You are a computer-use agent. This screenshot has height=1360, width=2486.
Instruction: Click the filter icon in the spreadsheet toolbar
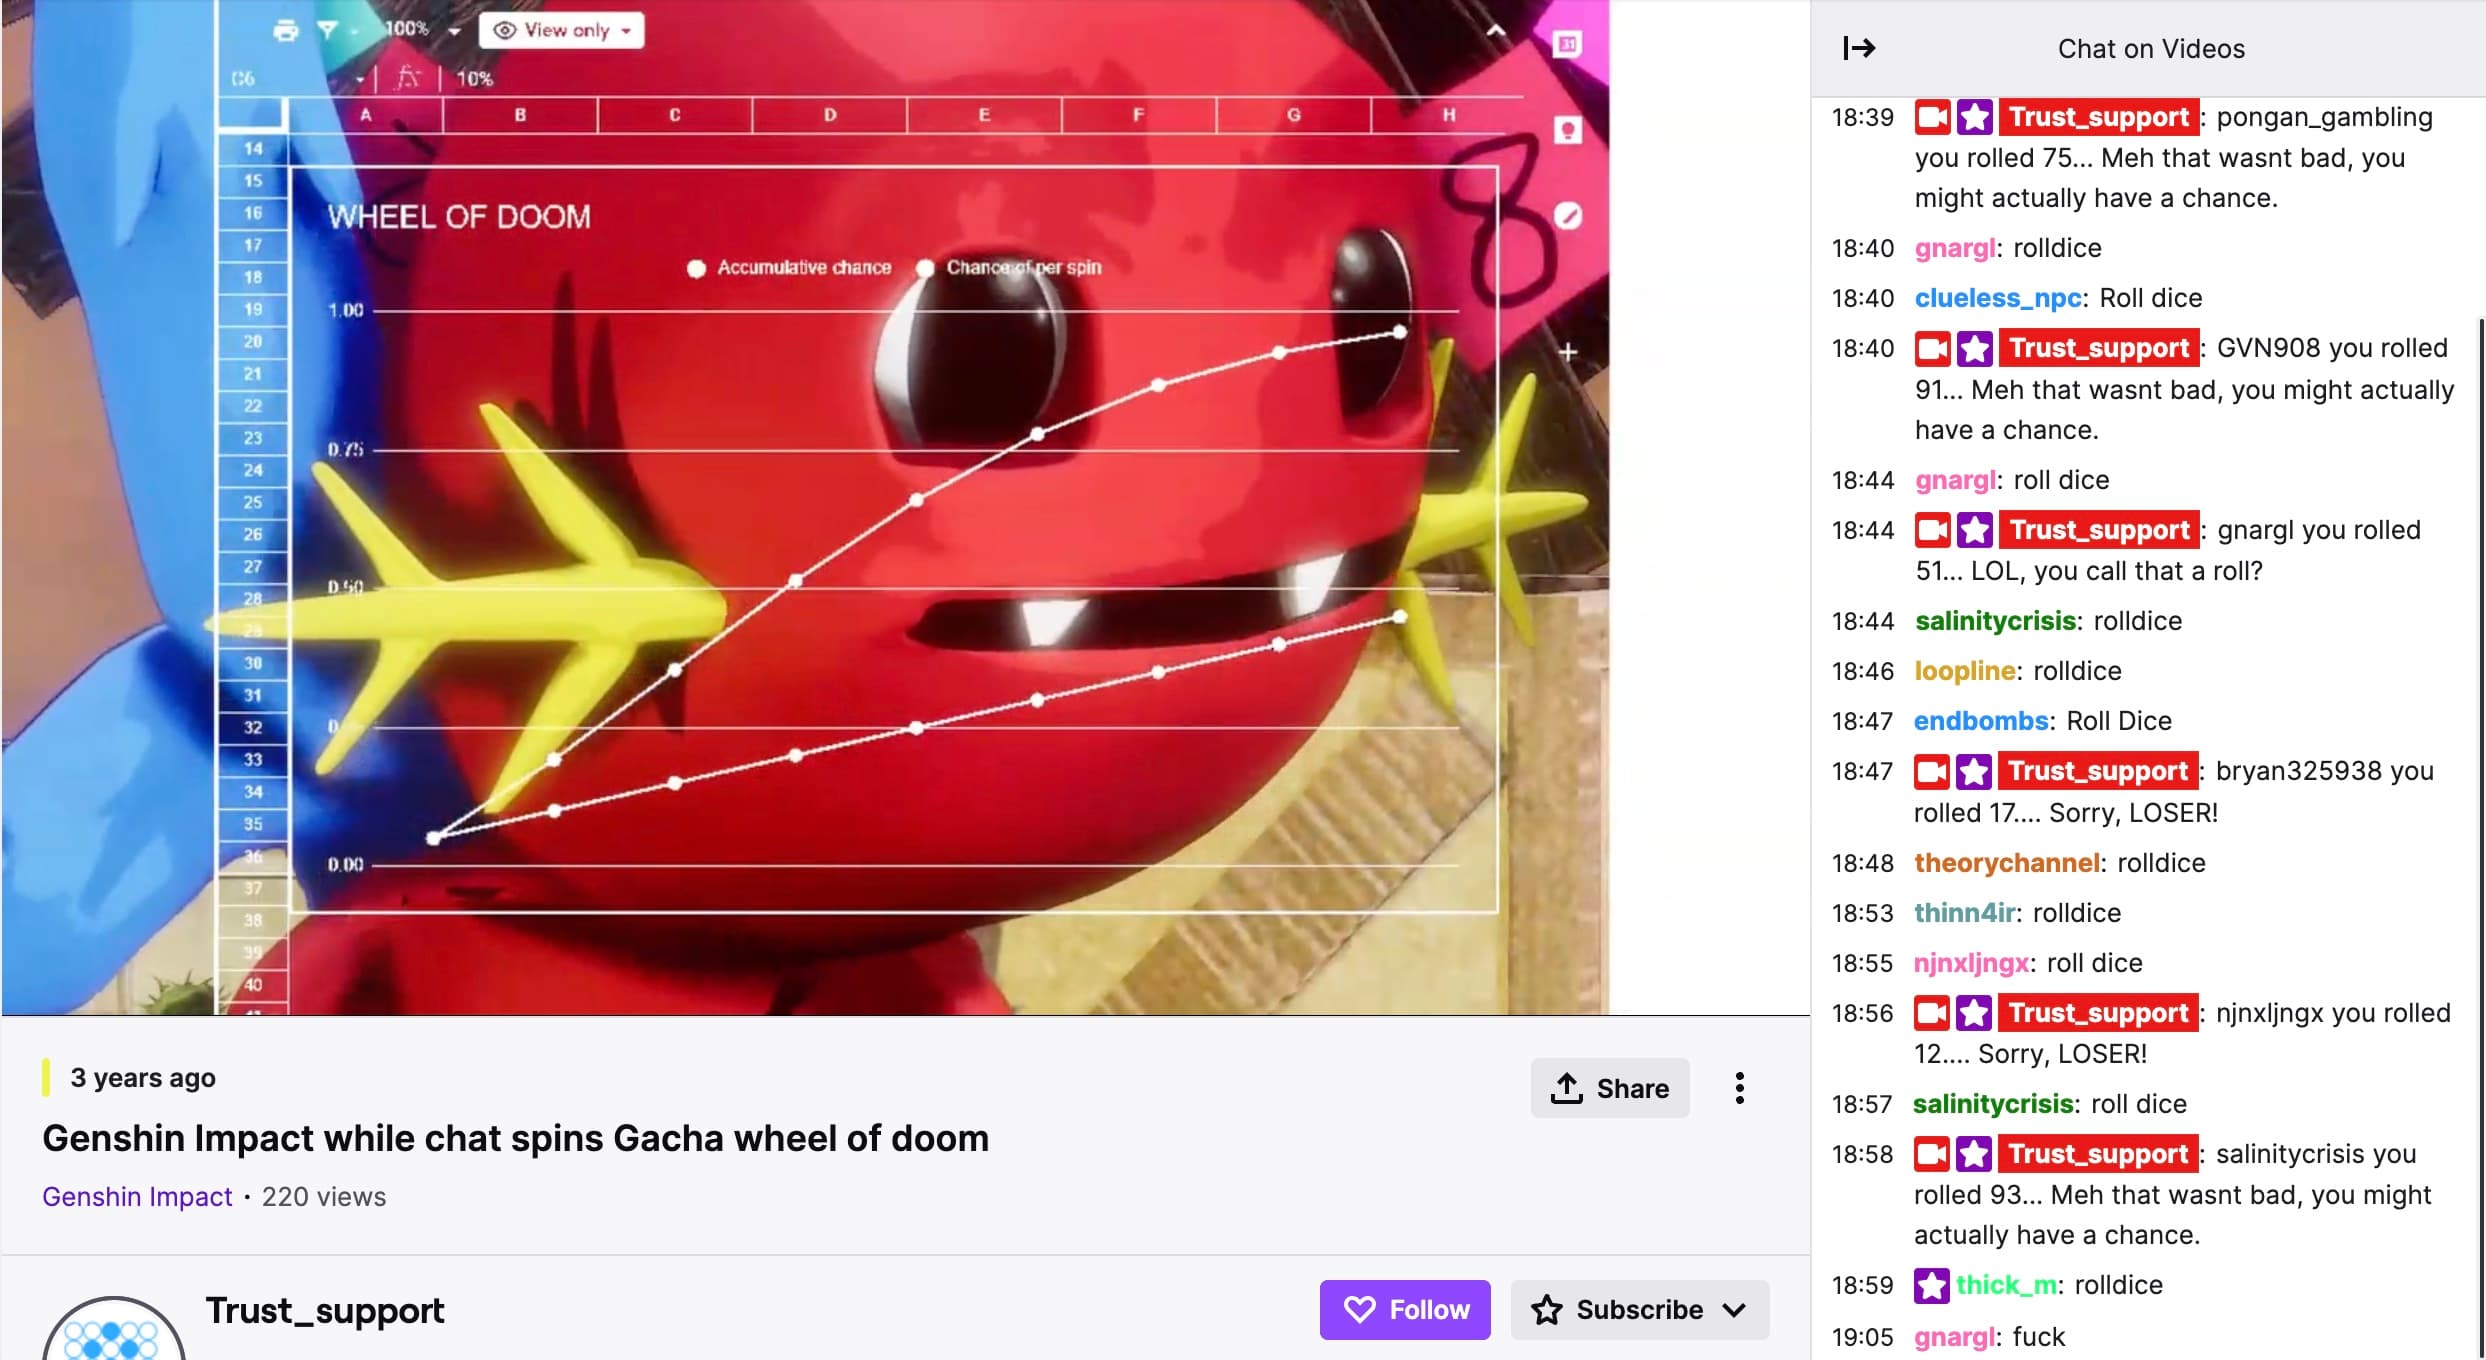[328, 30]
